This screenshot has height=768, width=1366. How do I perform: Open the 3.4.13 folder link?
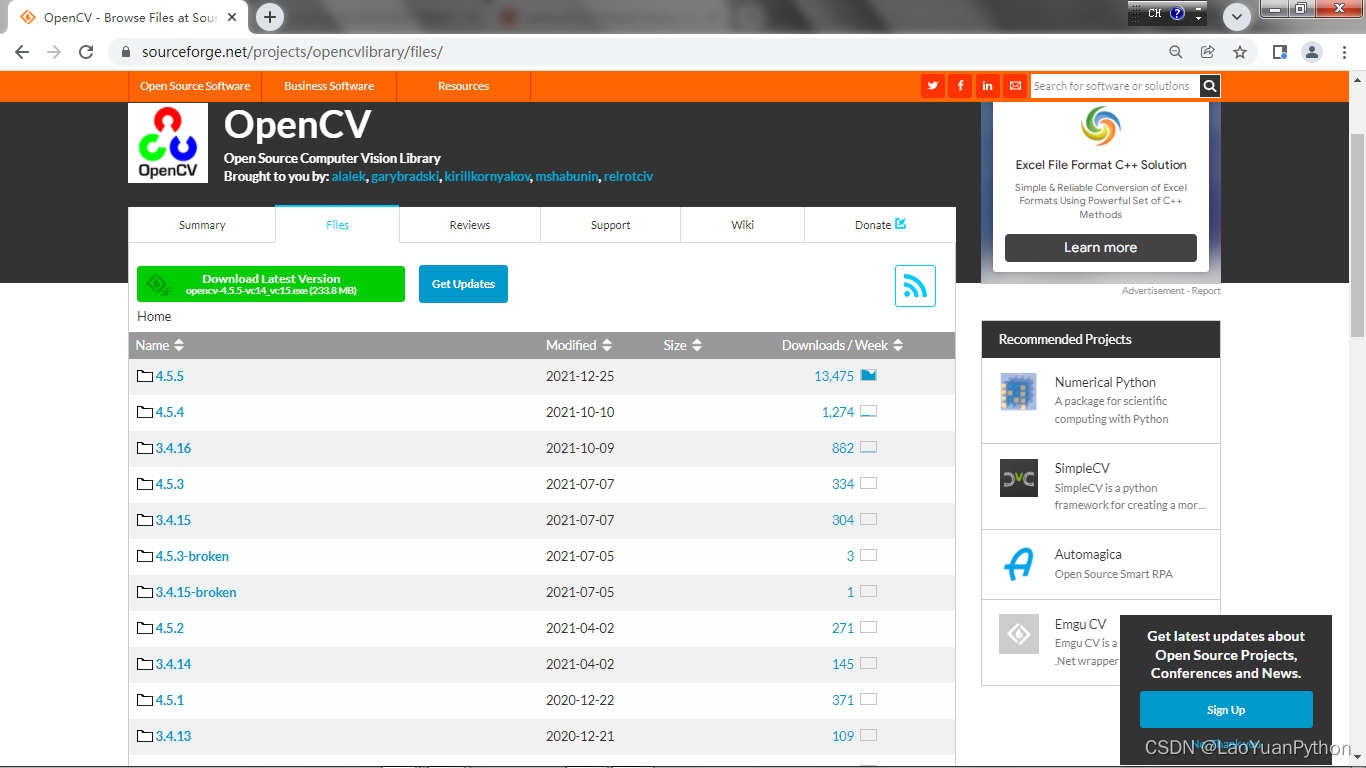pyautogui.click(x=173, y=736)
